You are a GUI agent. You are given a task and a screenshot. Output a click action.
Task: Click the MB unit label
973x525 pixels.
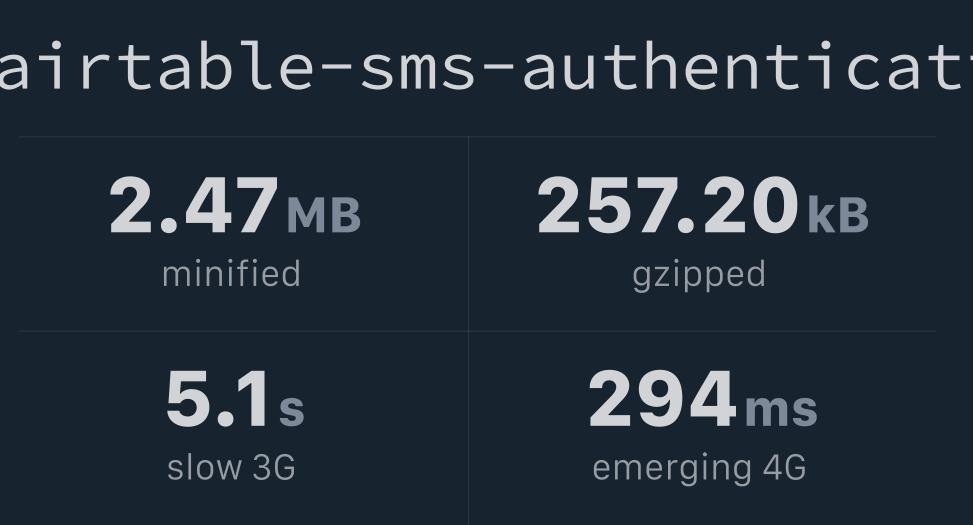pos(323,216)
